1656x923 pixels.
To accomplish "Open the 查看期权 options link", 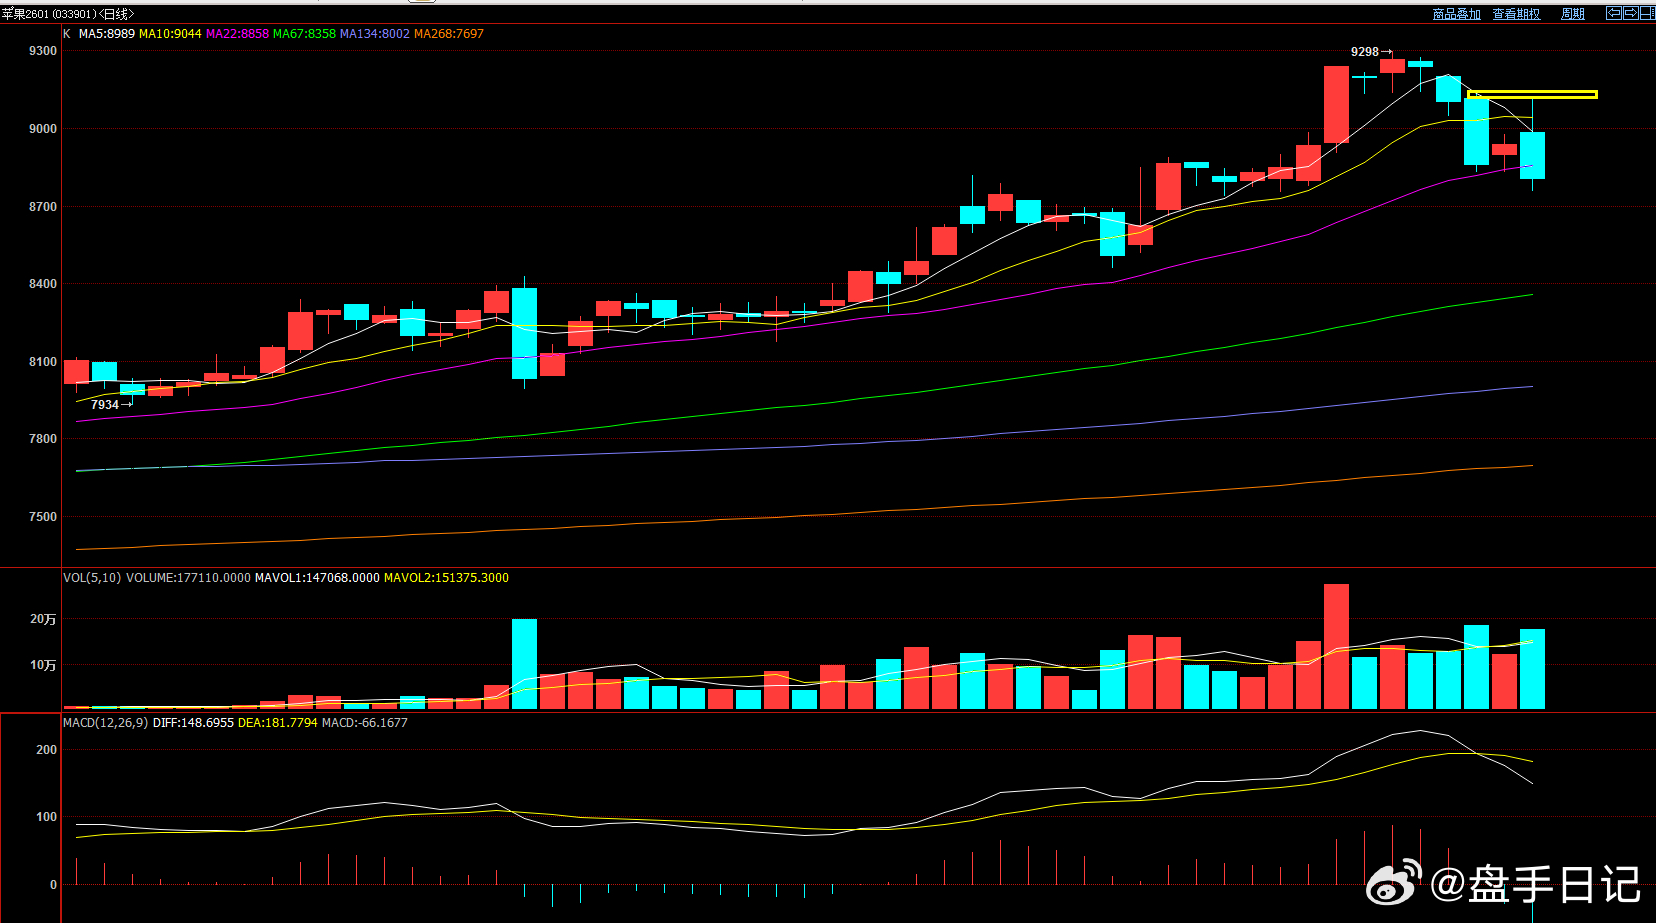I will [1516, 14].
